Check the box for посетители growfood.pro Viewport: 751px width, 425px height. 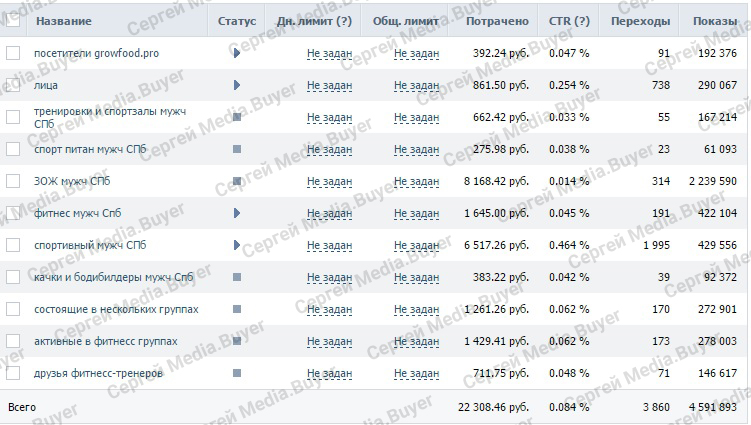pyautogui.click(x=13, y=53)
